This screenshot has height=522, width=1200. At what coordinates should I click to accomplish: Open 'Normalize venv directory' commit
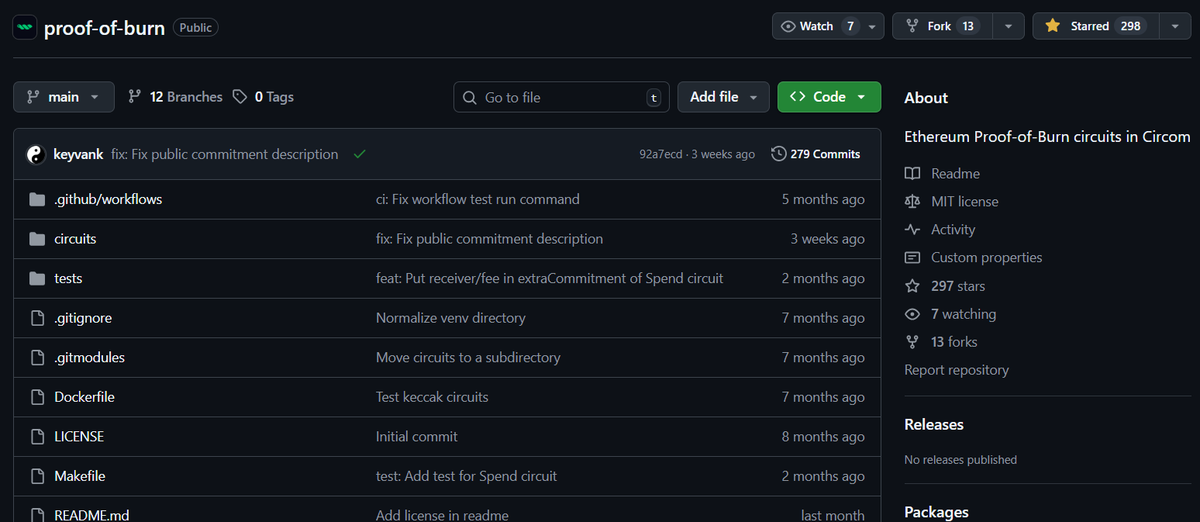click(x=451, y=318)
